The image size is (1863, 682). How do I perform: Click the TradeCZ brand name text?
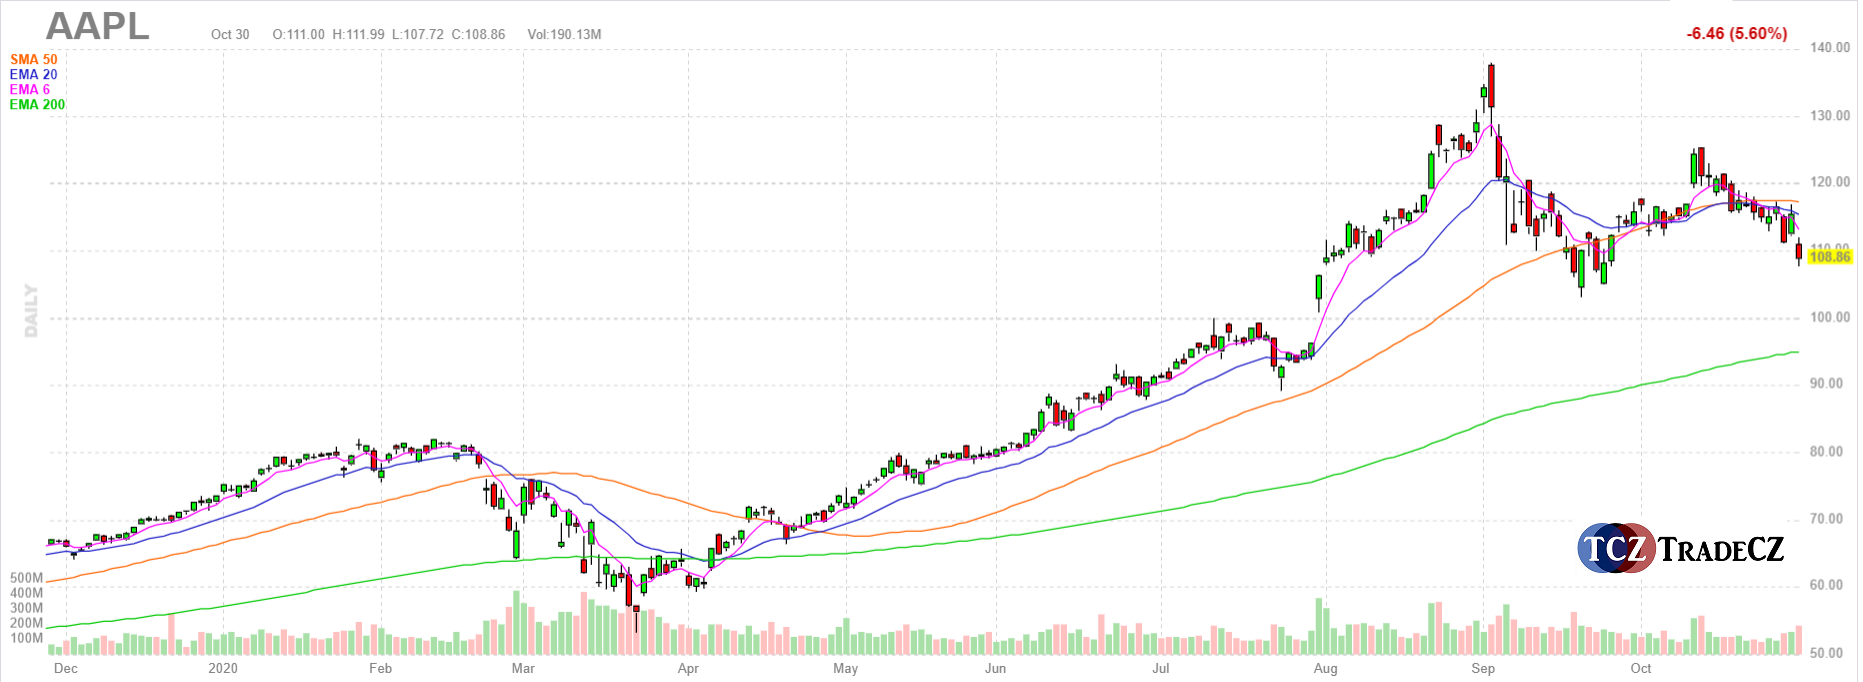pos(1721,549)
